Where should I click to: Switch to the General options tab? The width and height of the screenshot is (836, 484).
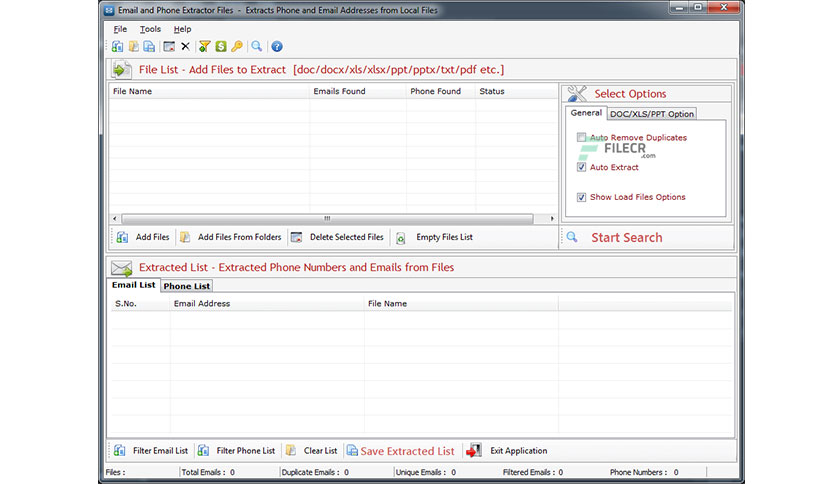coord(586,113)
